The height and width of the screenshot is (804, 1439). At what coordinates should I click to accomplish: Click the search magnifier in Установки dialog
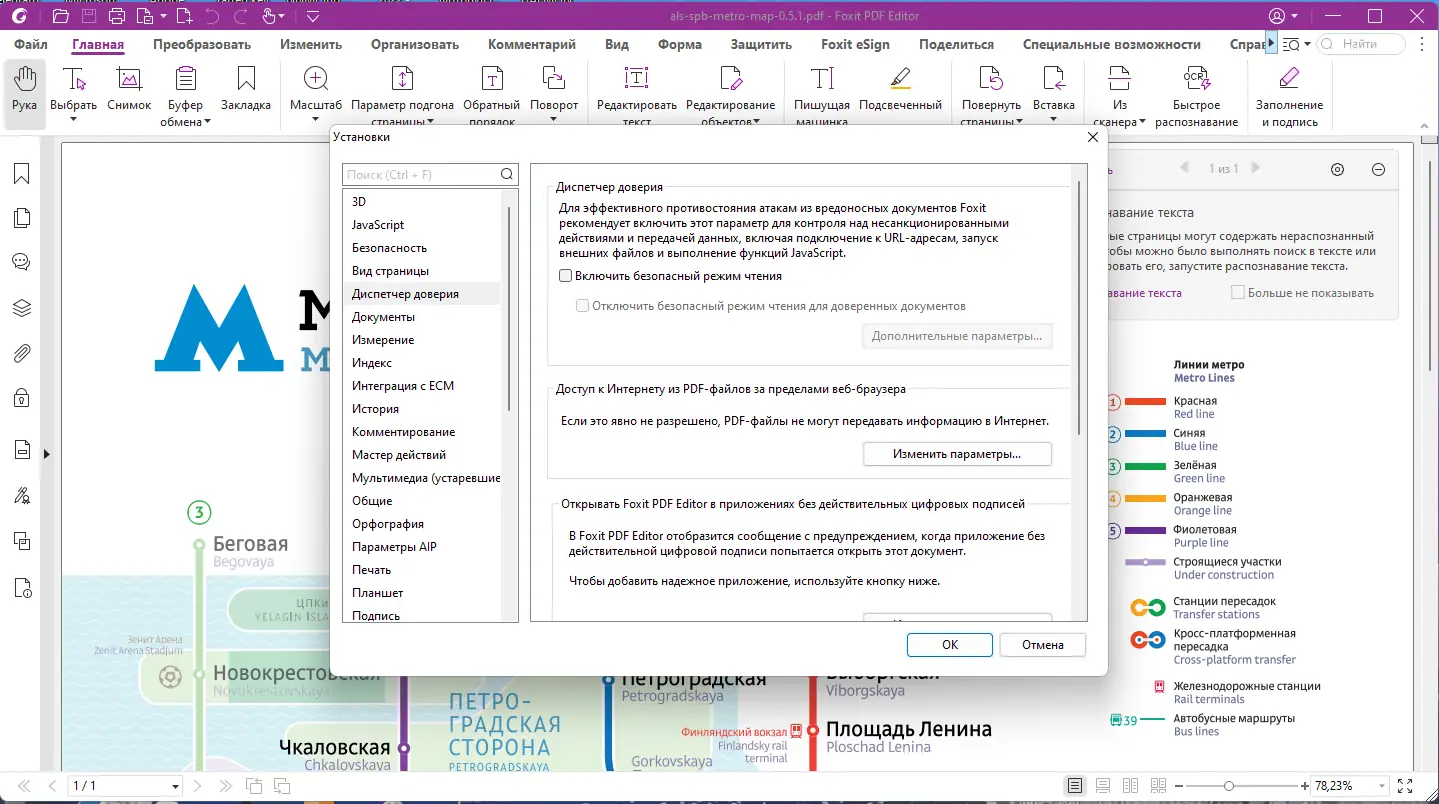(508, 175)
